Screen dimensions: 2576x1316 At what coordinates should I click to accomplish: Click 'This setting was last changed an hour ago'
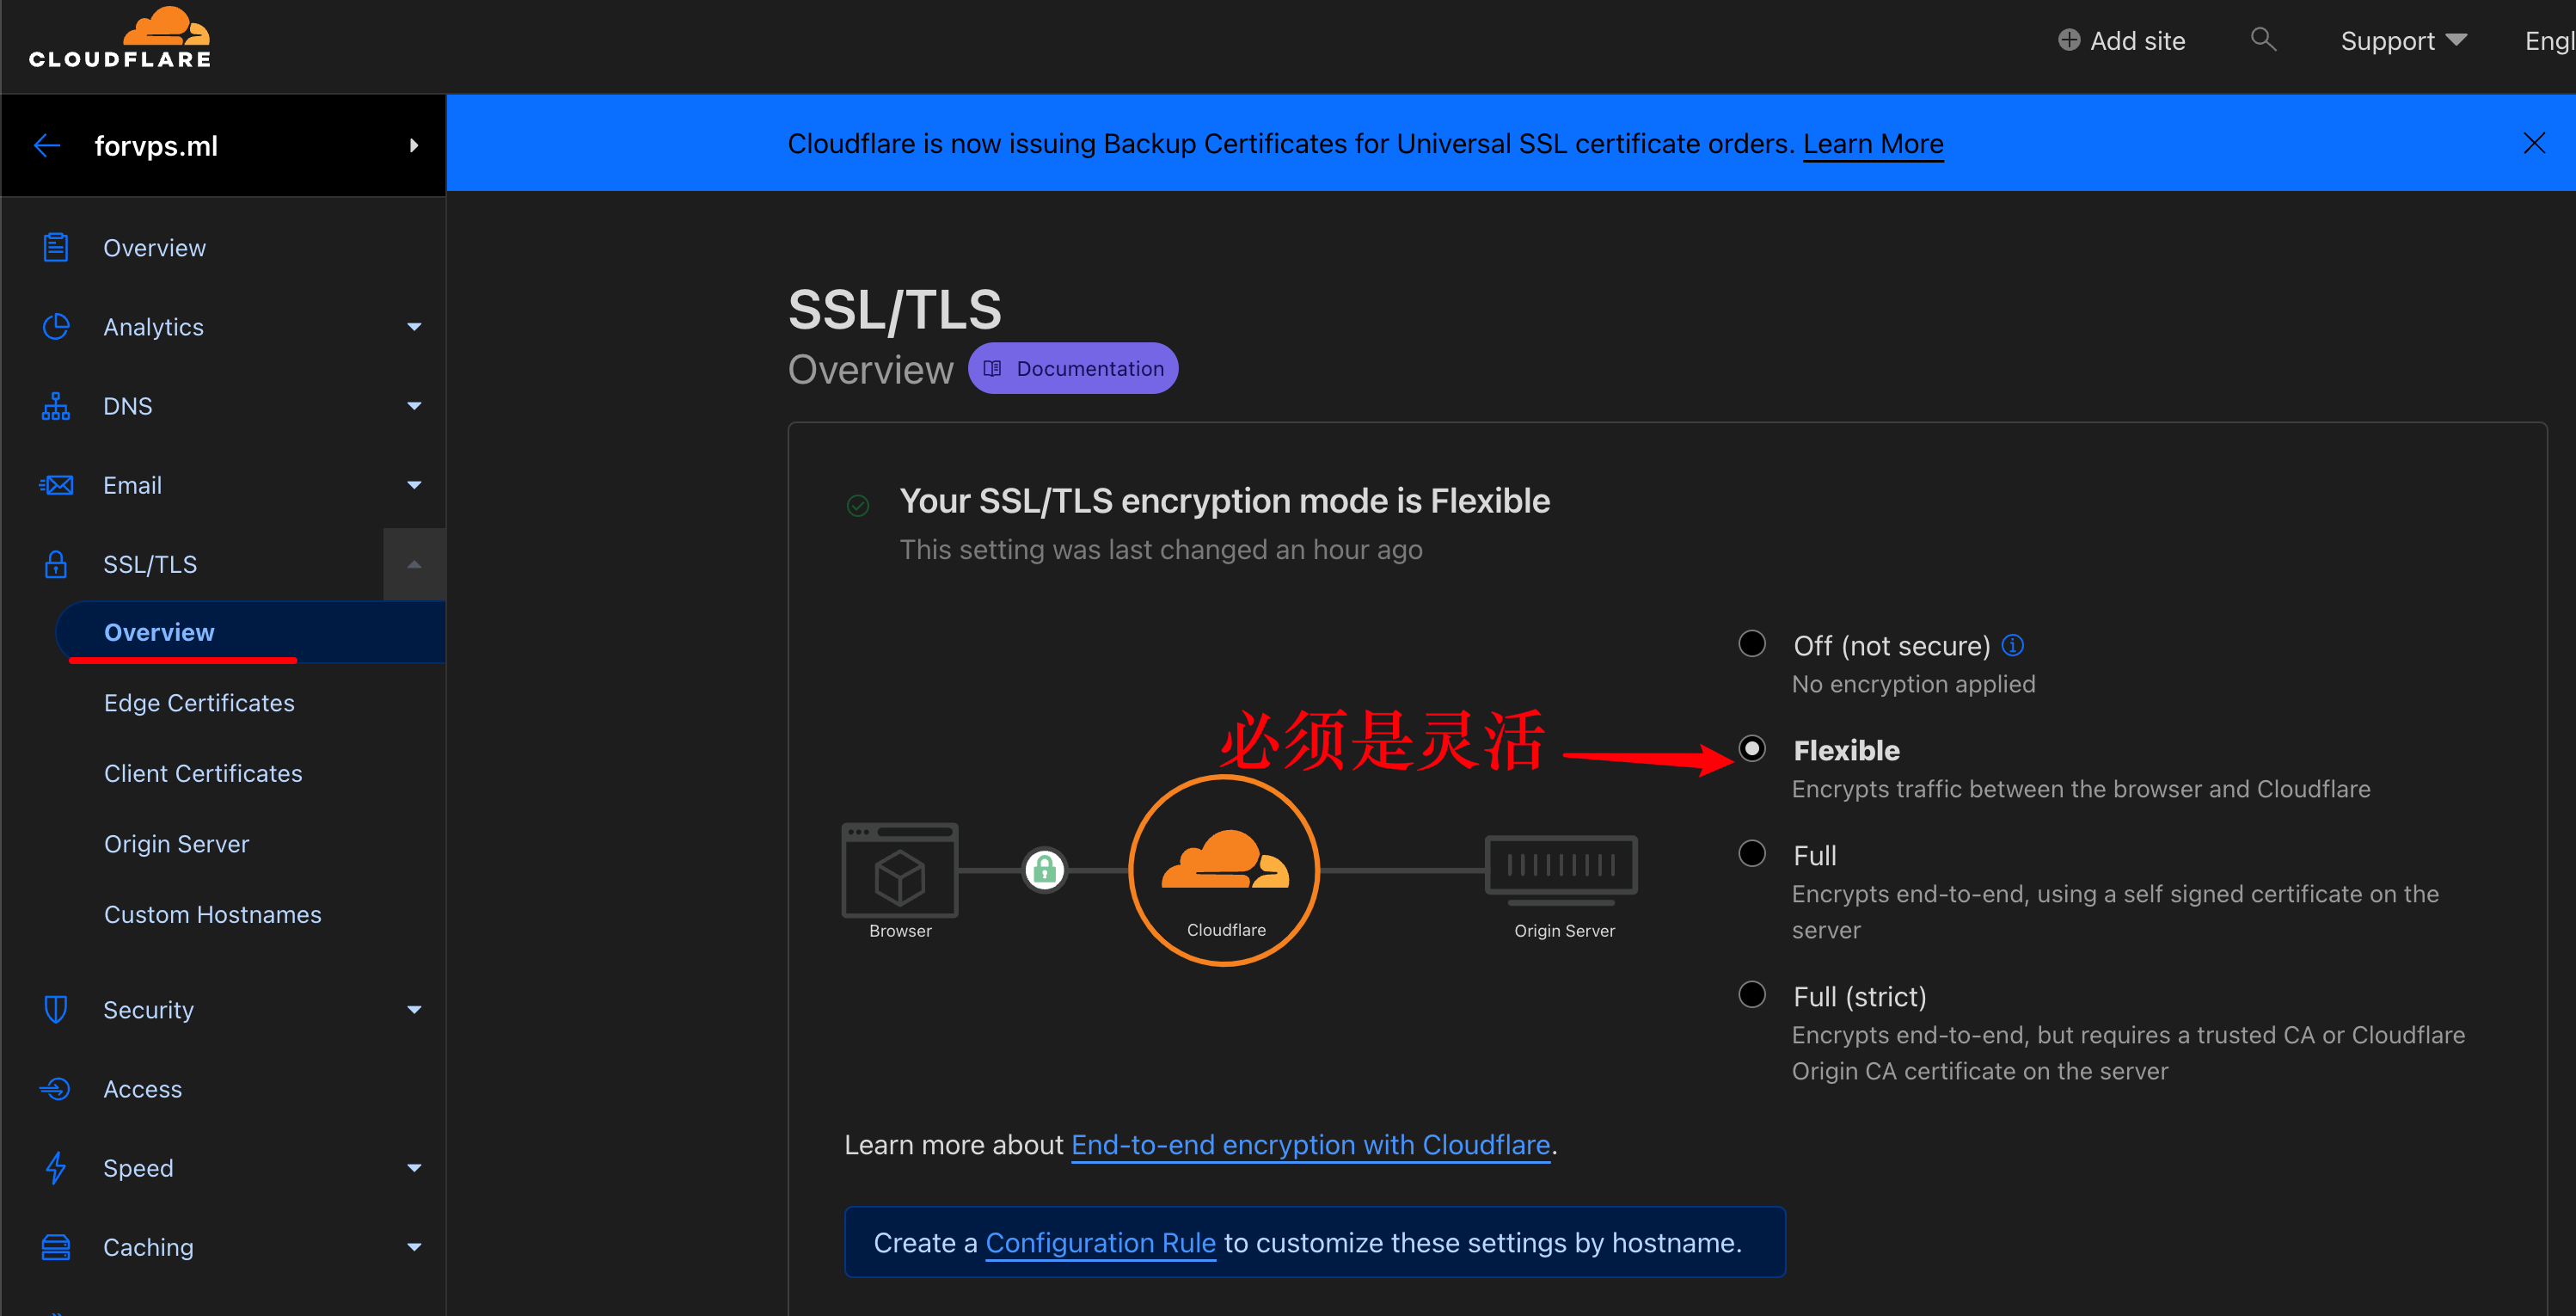(x=1160, y=549)
